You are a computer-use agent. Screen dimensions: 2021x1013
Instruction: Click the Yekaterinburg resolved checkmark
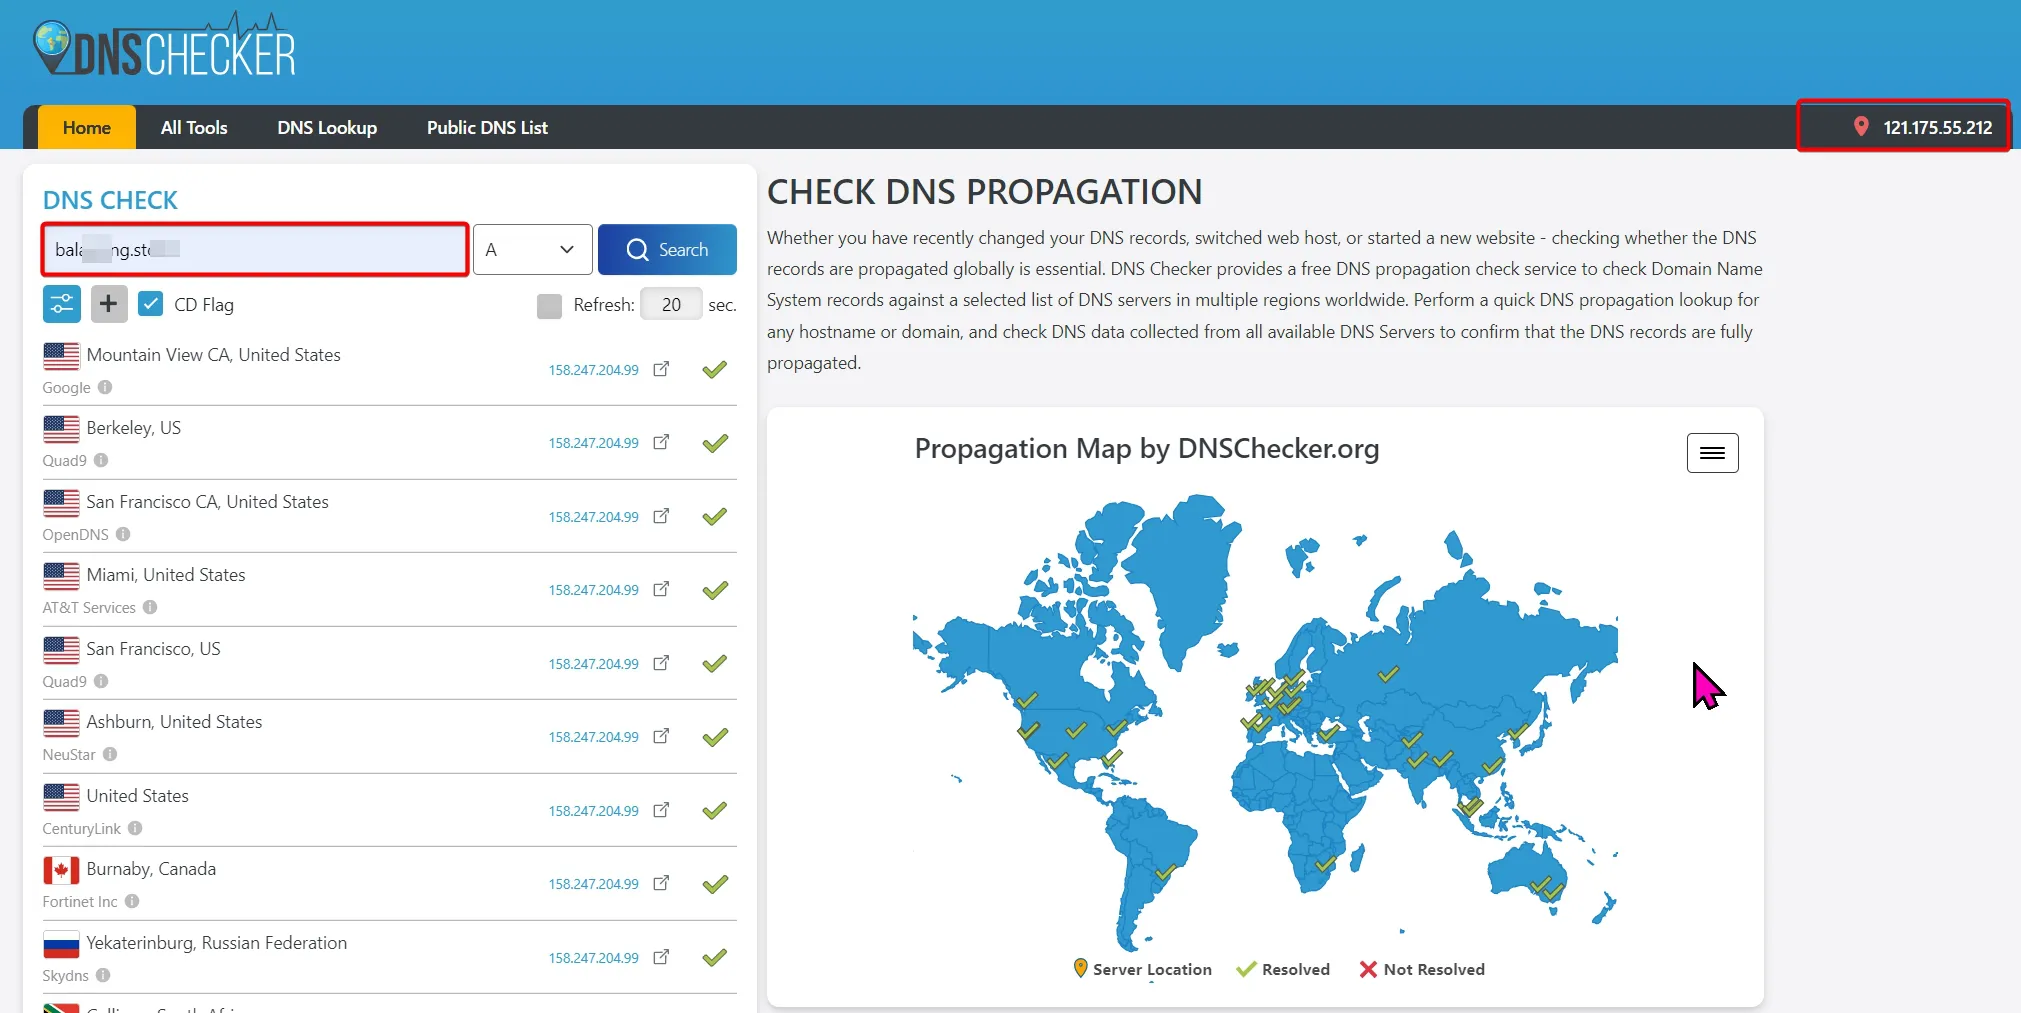click(715, 958)
